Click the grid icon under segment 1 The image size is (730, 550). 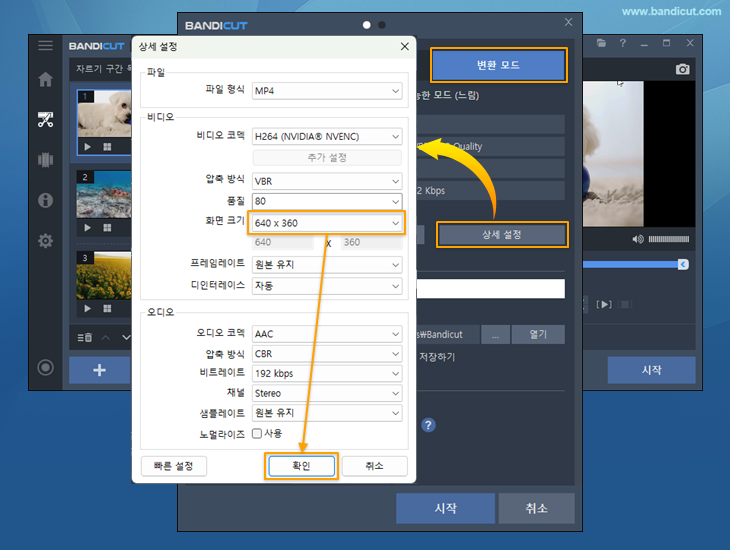pyautogui.click(x=107, y=147)
